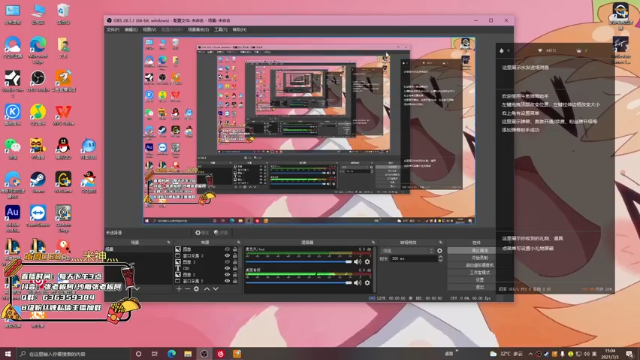The image size is (640, 360).
Task: Toggle visibility of the 图像 3 source
Action: click(227, 262)
